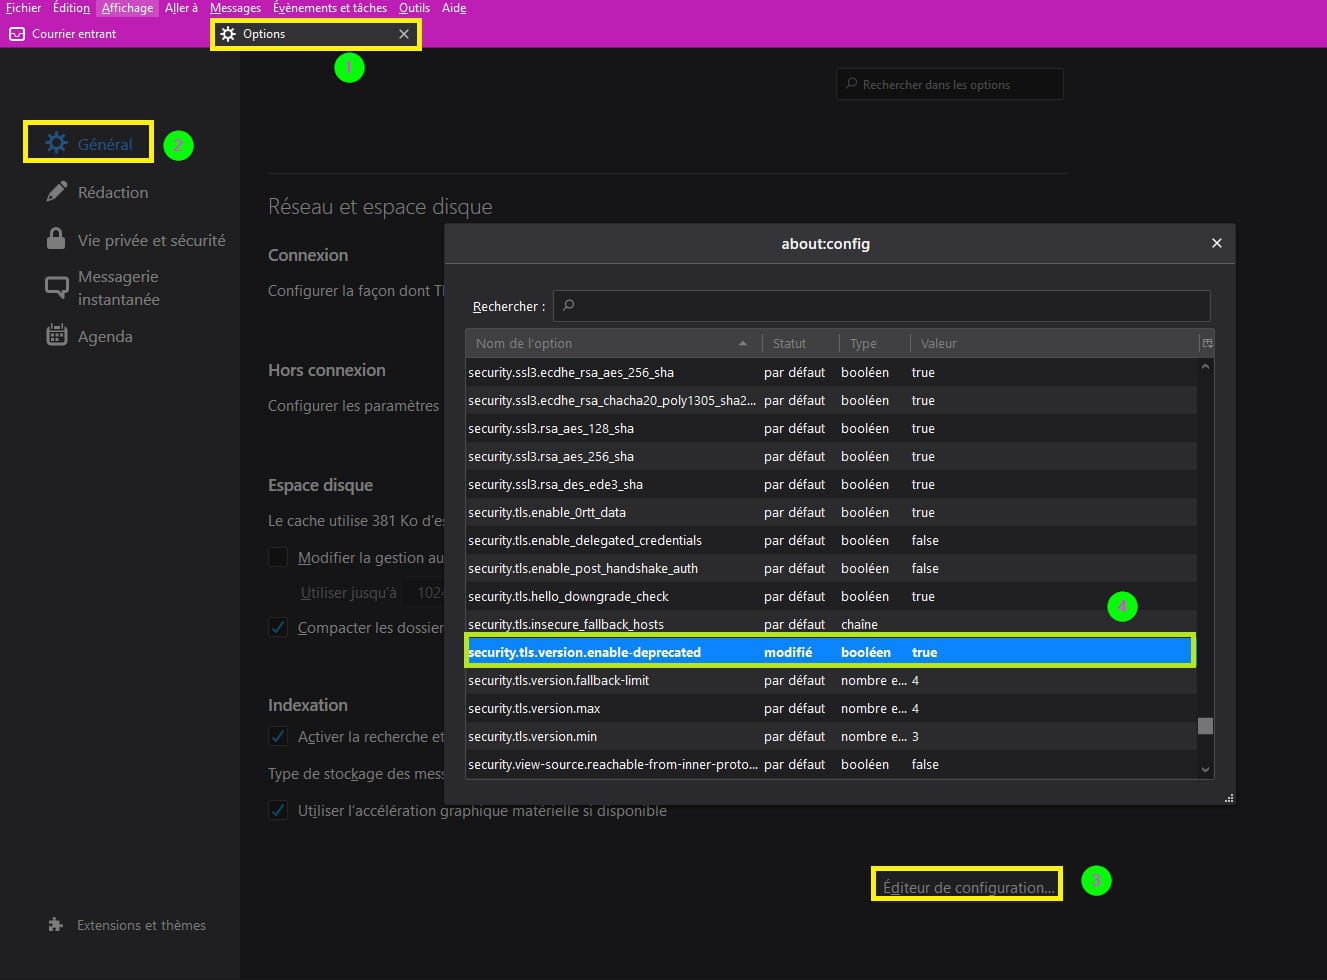
Task: Click the about:config scrollbar down arrow
Action: [x=1205, y=769]
